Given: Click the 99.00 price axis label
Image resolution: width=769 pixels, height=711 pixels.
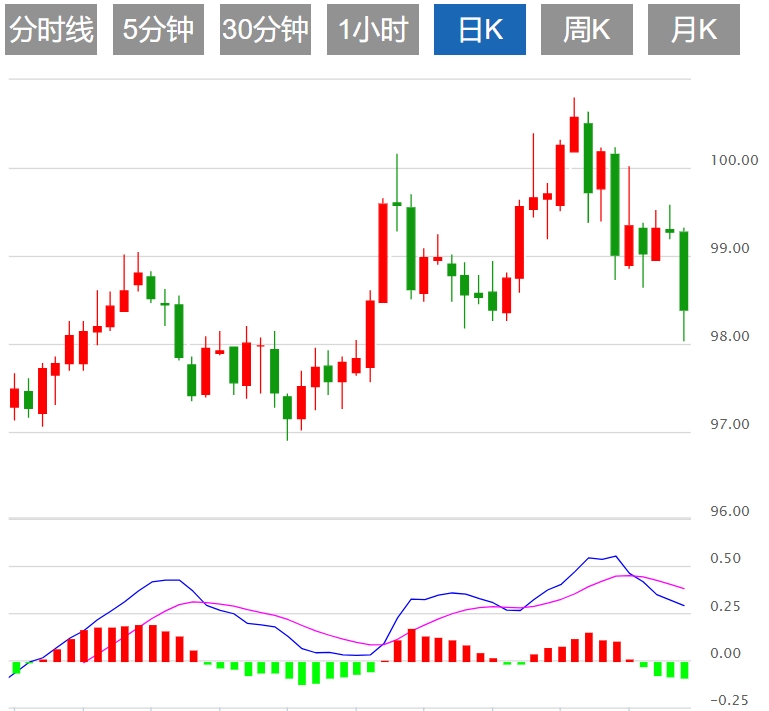Looking at the screenshot, I should [730, 248].
